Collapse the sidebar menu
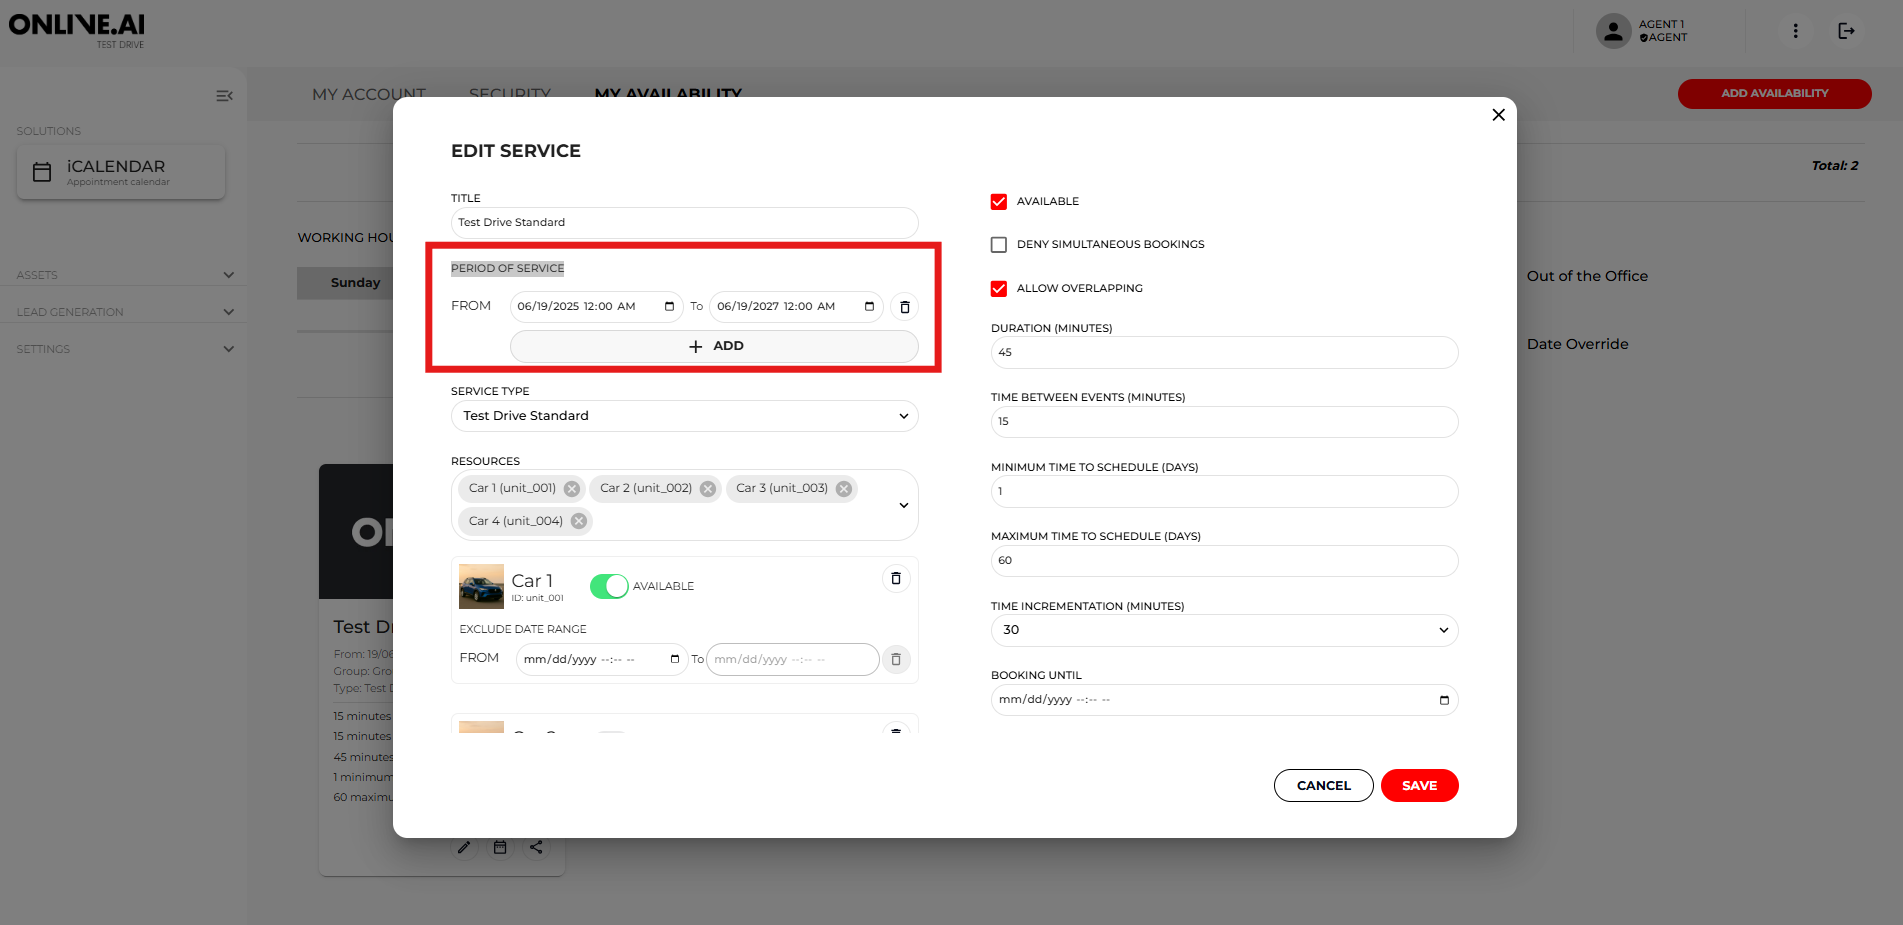1903x925 pixels. coord(224,96)
